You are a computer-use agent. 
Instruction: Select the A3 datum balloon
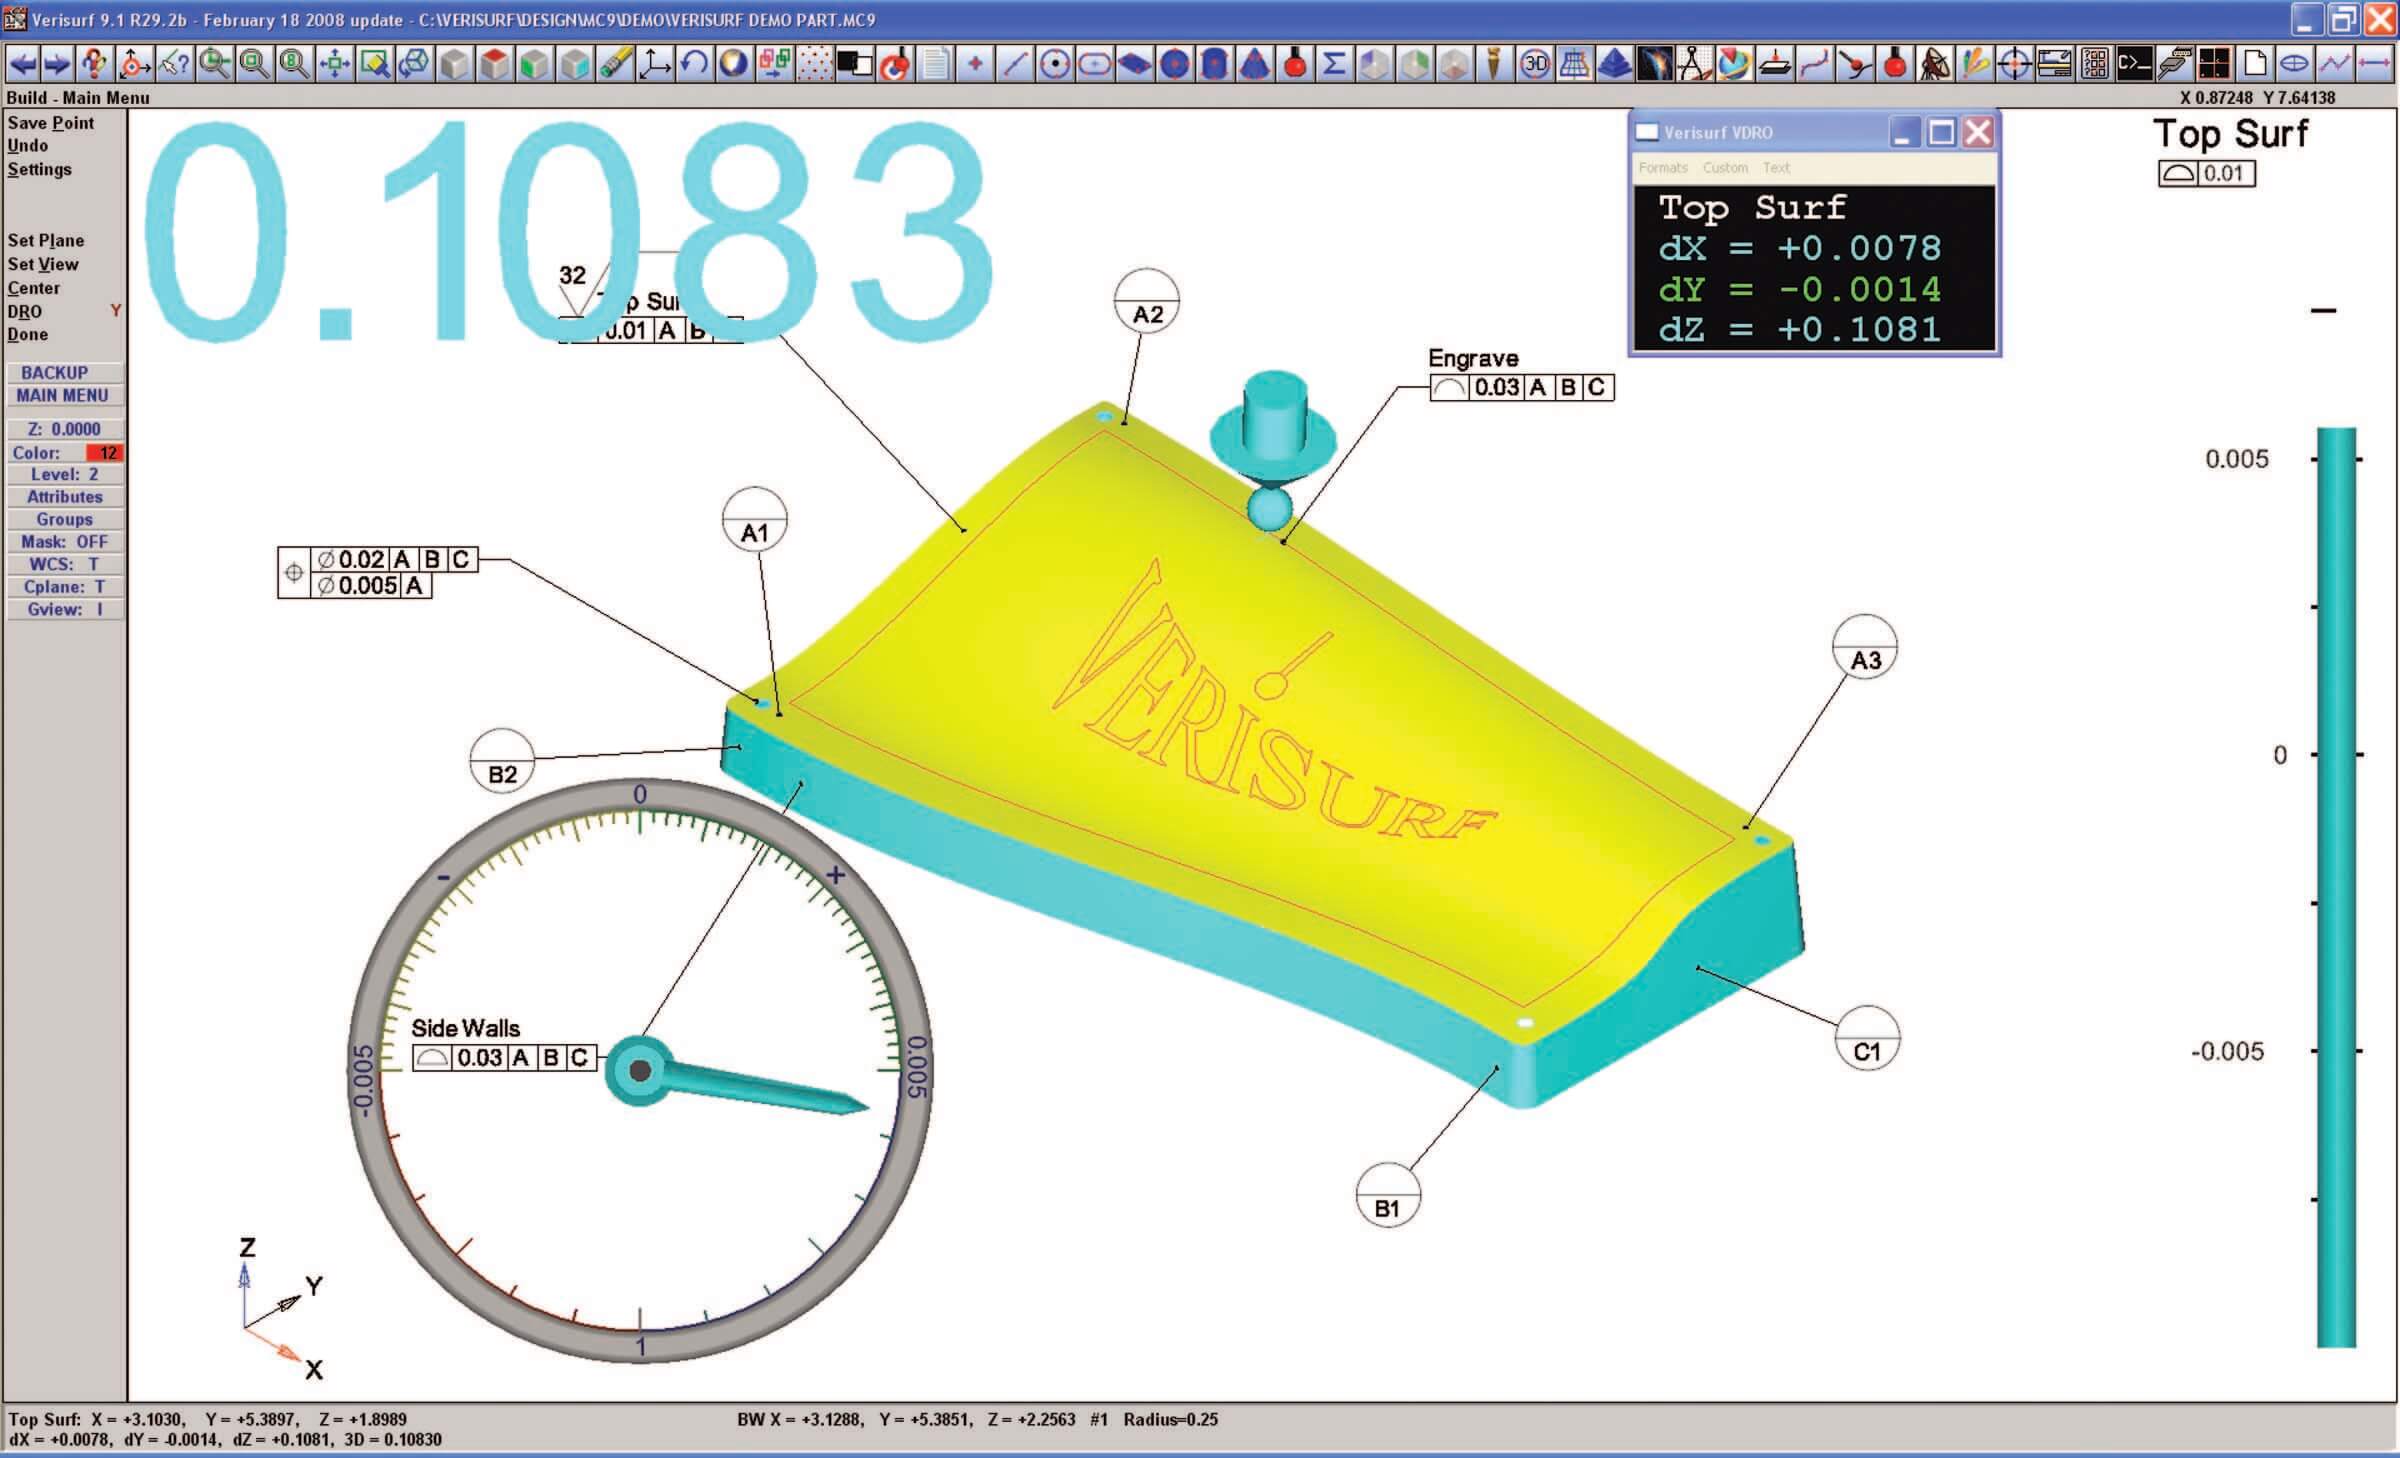tap(1865, 647)
